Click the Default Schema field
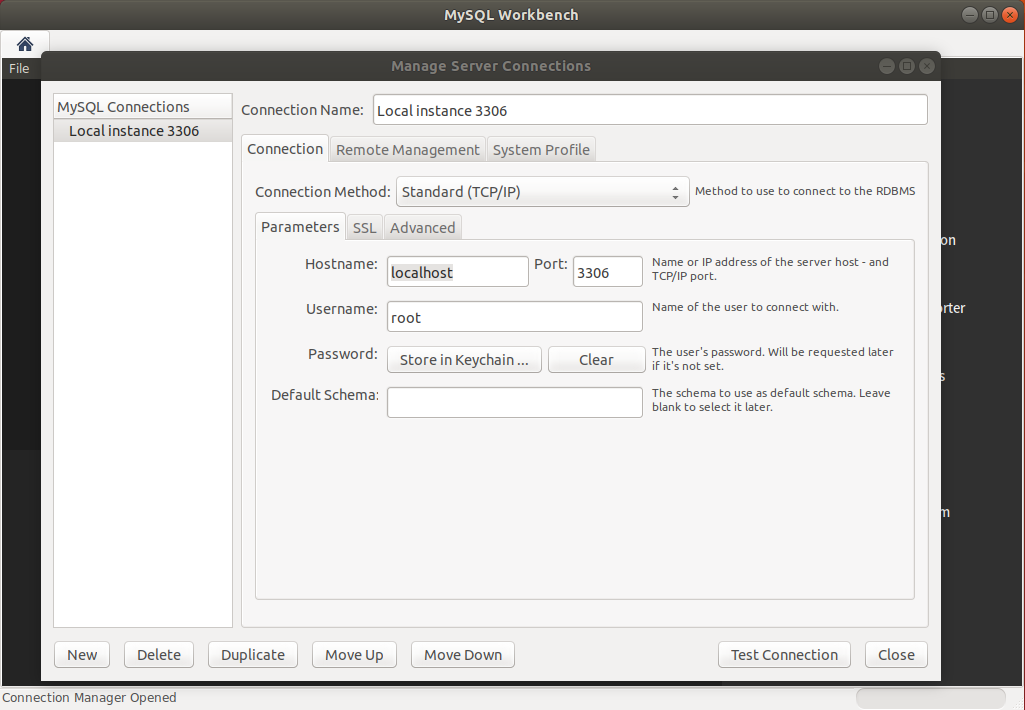1025x710 pixels. 514,402
